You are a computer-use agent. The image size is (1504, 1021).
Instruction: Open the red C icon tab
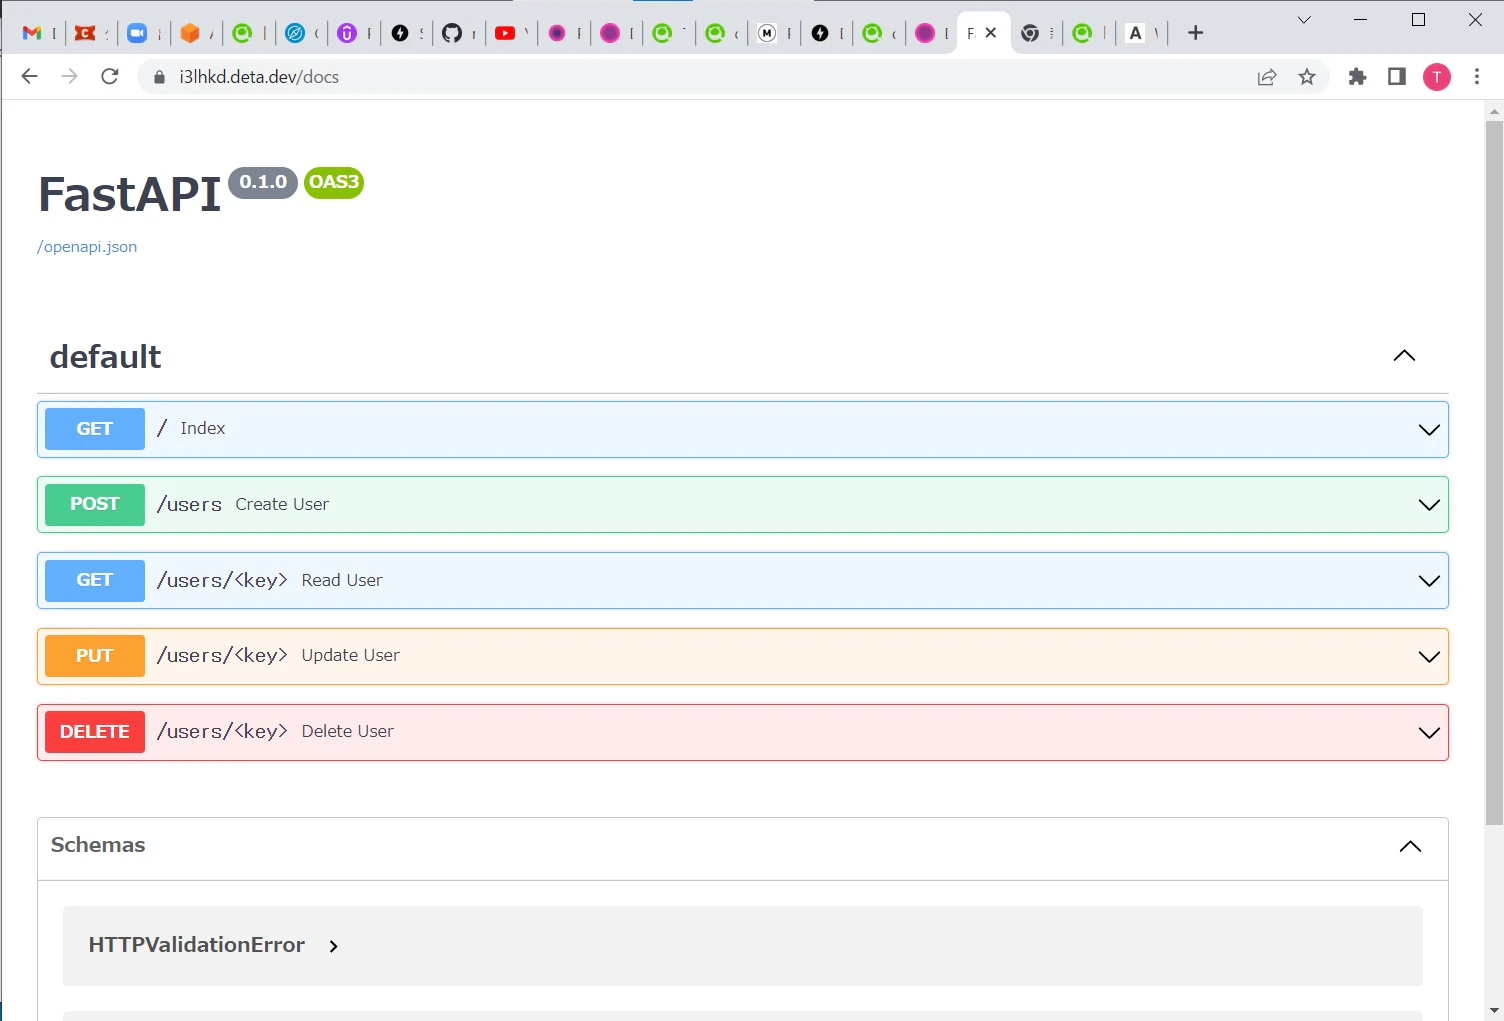tap(85, 33)
